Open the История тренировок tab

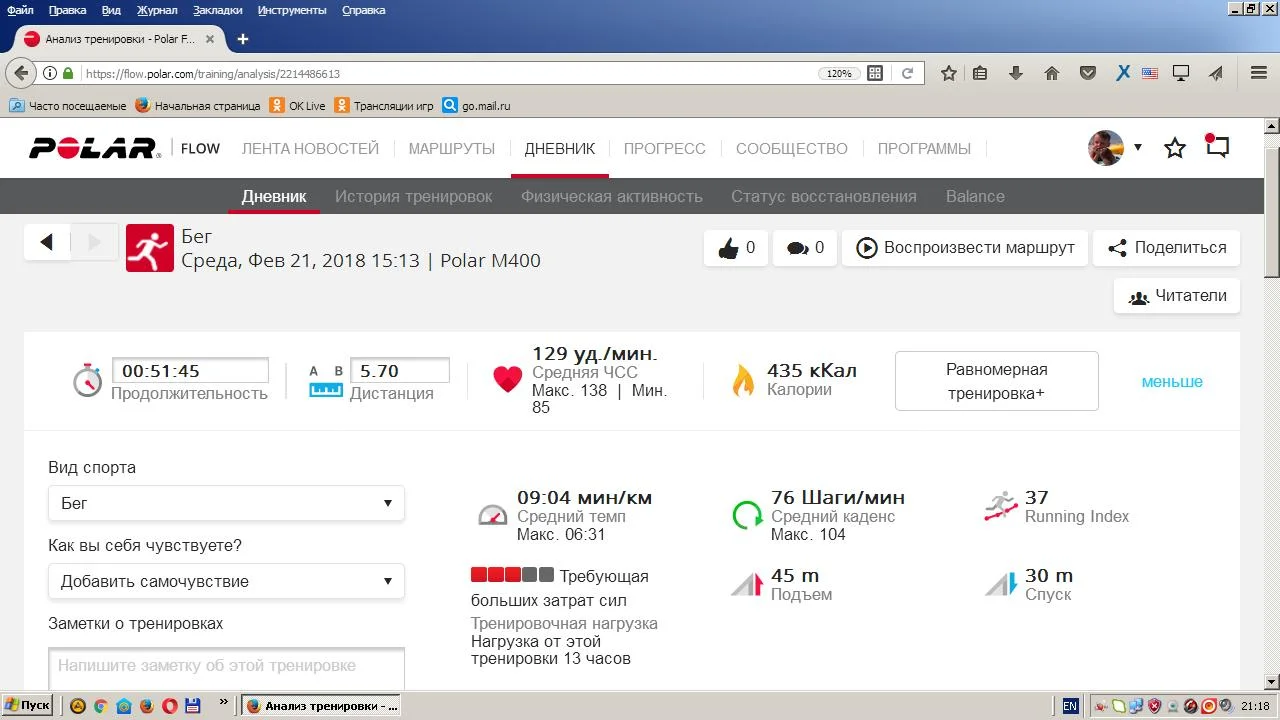(x=413, y=197)
